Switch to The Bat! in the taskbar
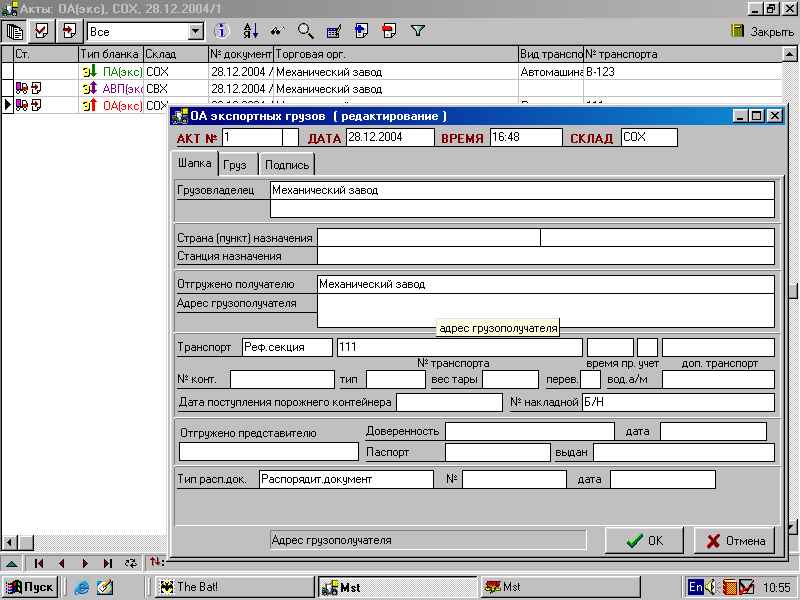This screenshot has height=600, width=800. pos(235,587)
